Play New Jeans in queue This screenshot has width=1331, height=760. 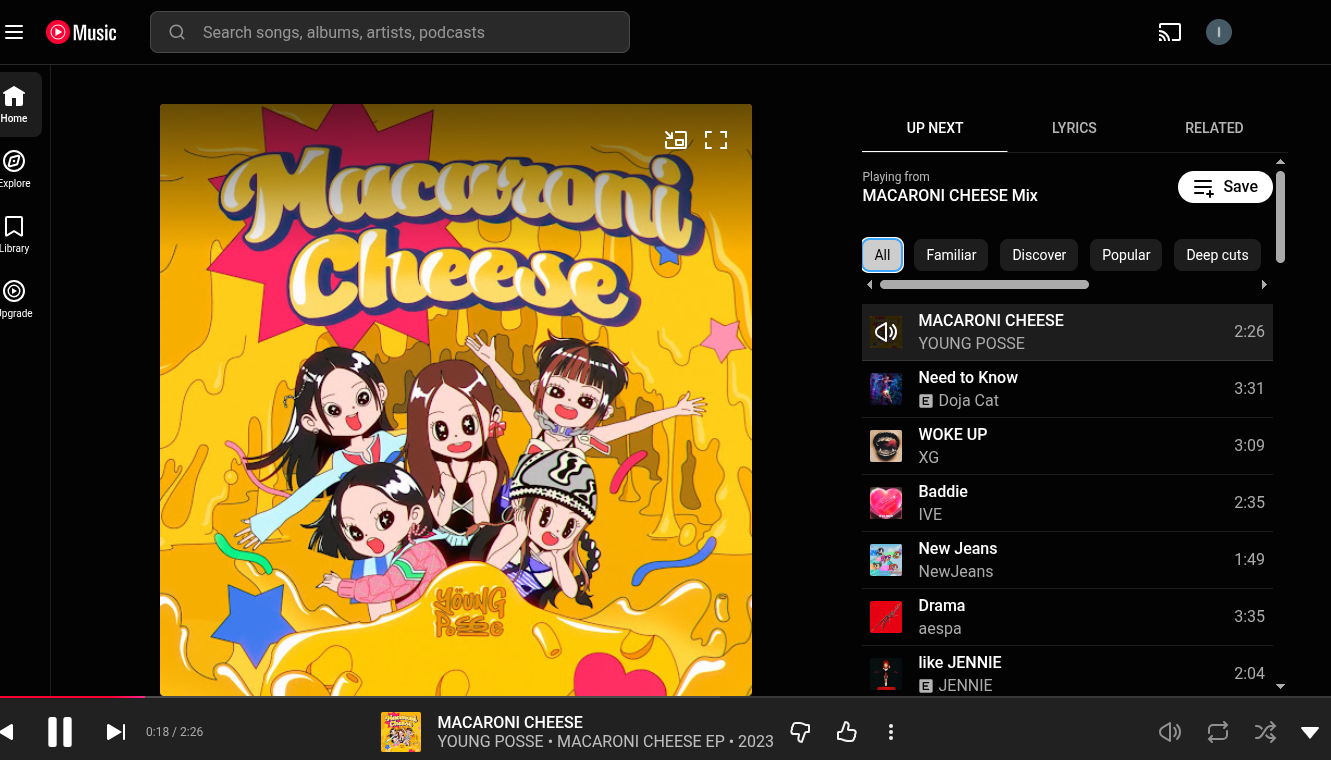click(1067, 560)
